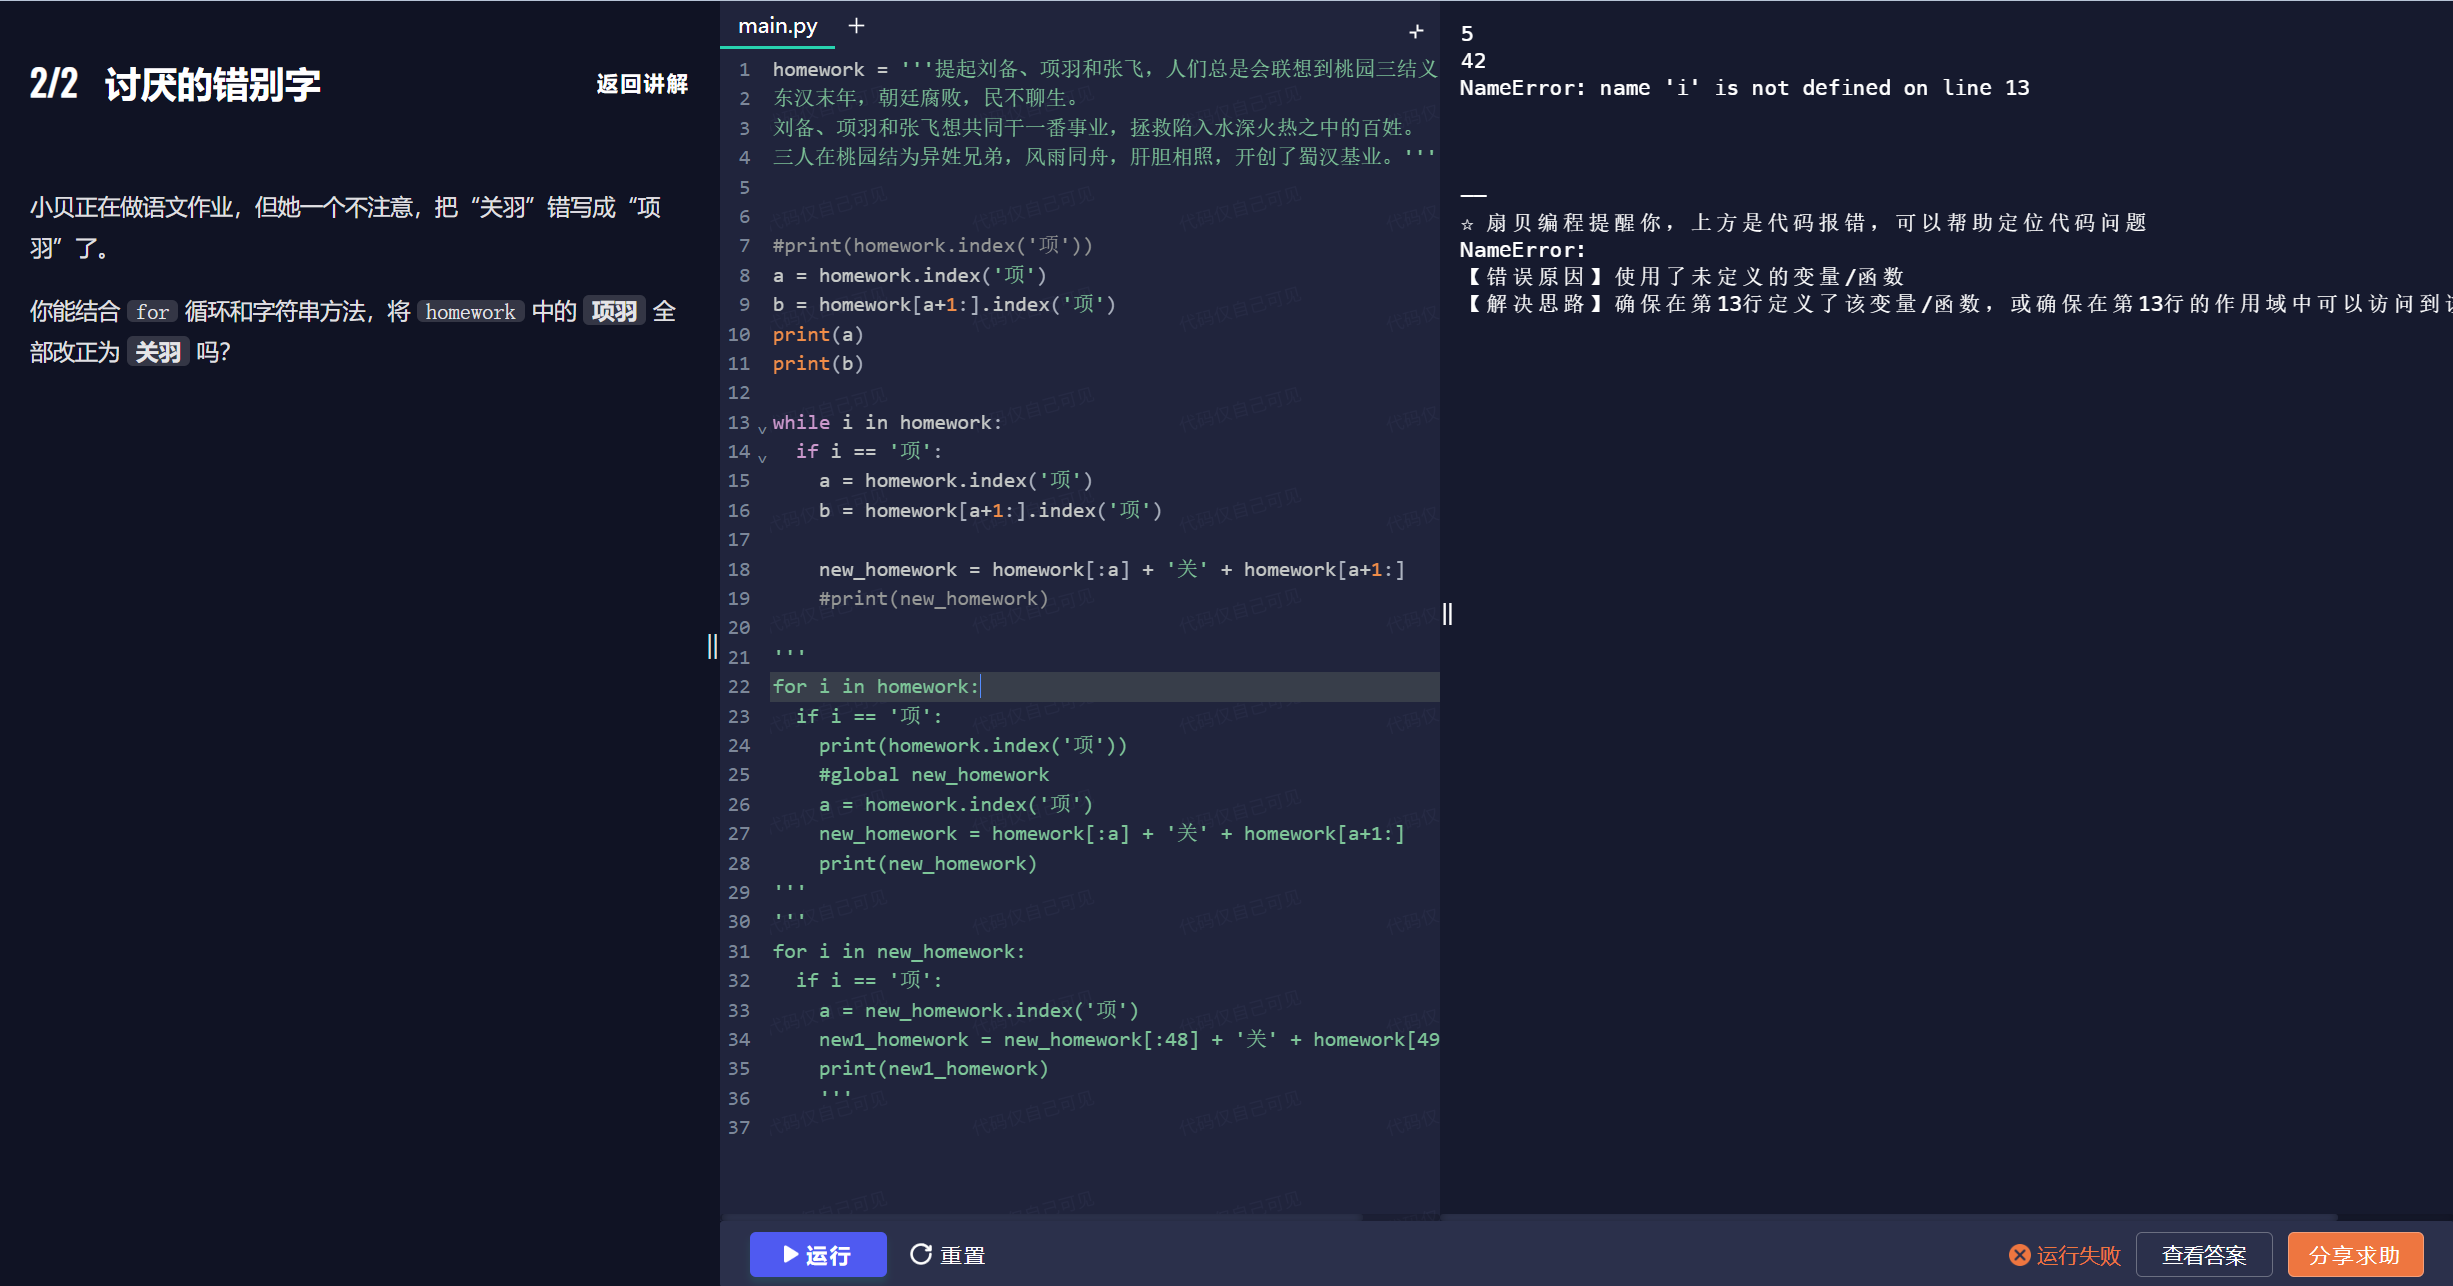
Task: Open the 查看答案 view answer button
Action: point(2203,1255)
